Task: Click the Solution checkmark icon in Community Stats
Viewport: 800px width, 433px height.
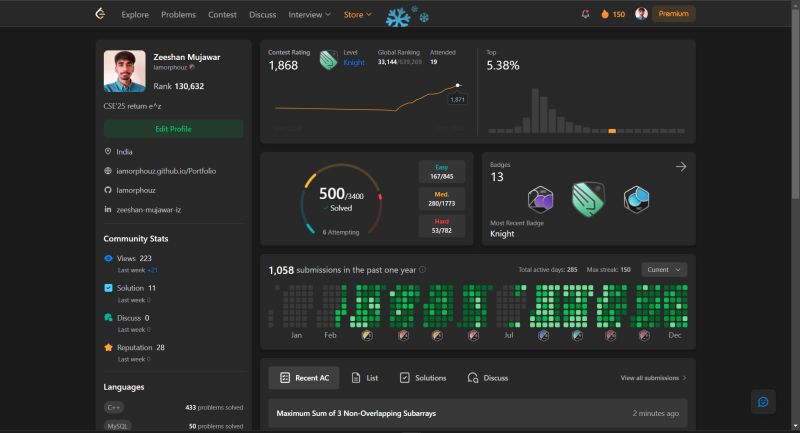Action: pyautogui.click(x=108, y=288)
